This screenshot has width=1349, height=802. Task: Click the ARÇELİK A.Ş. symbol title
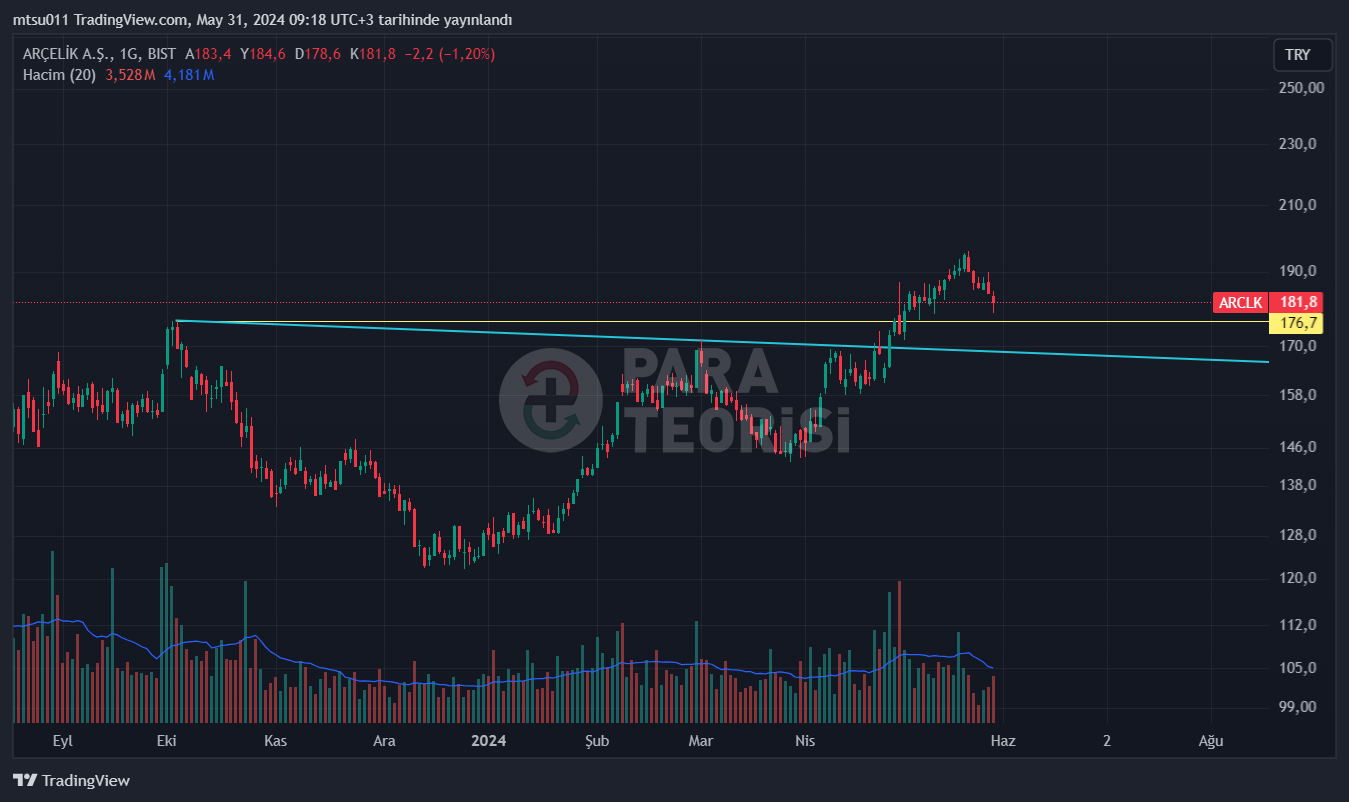point(66,54)
